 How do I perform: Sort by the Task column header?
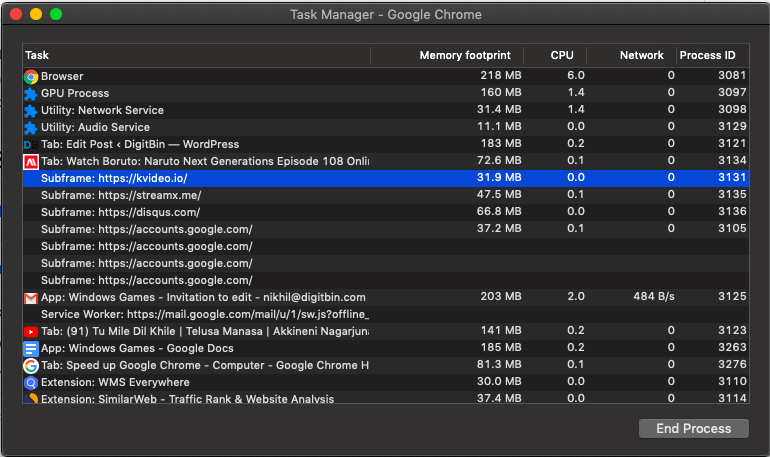195,55
